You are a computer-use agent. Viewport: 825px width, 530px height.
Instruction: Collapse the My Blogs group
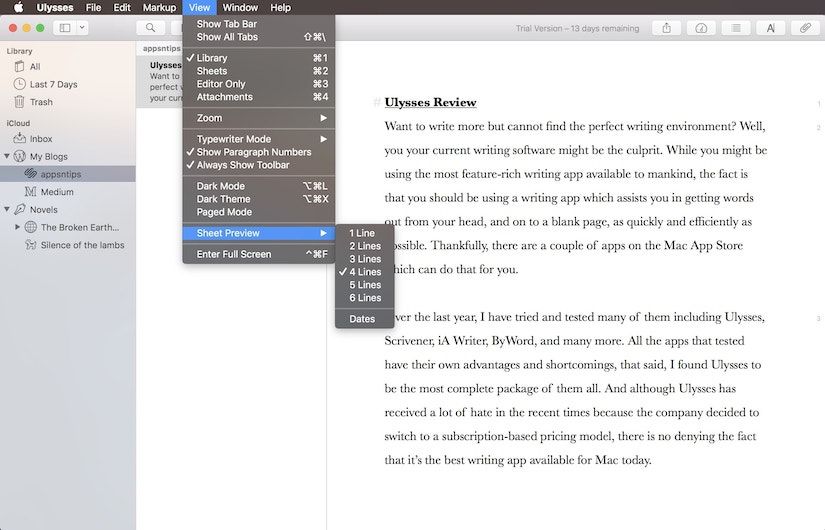tap(7, 157)
